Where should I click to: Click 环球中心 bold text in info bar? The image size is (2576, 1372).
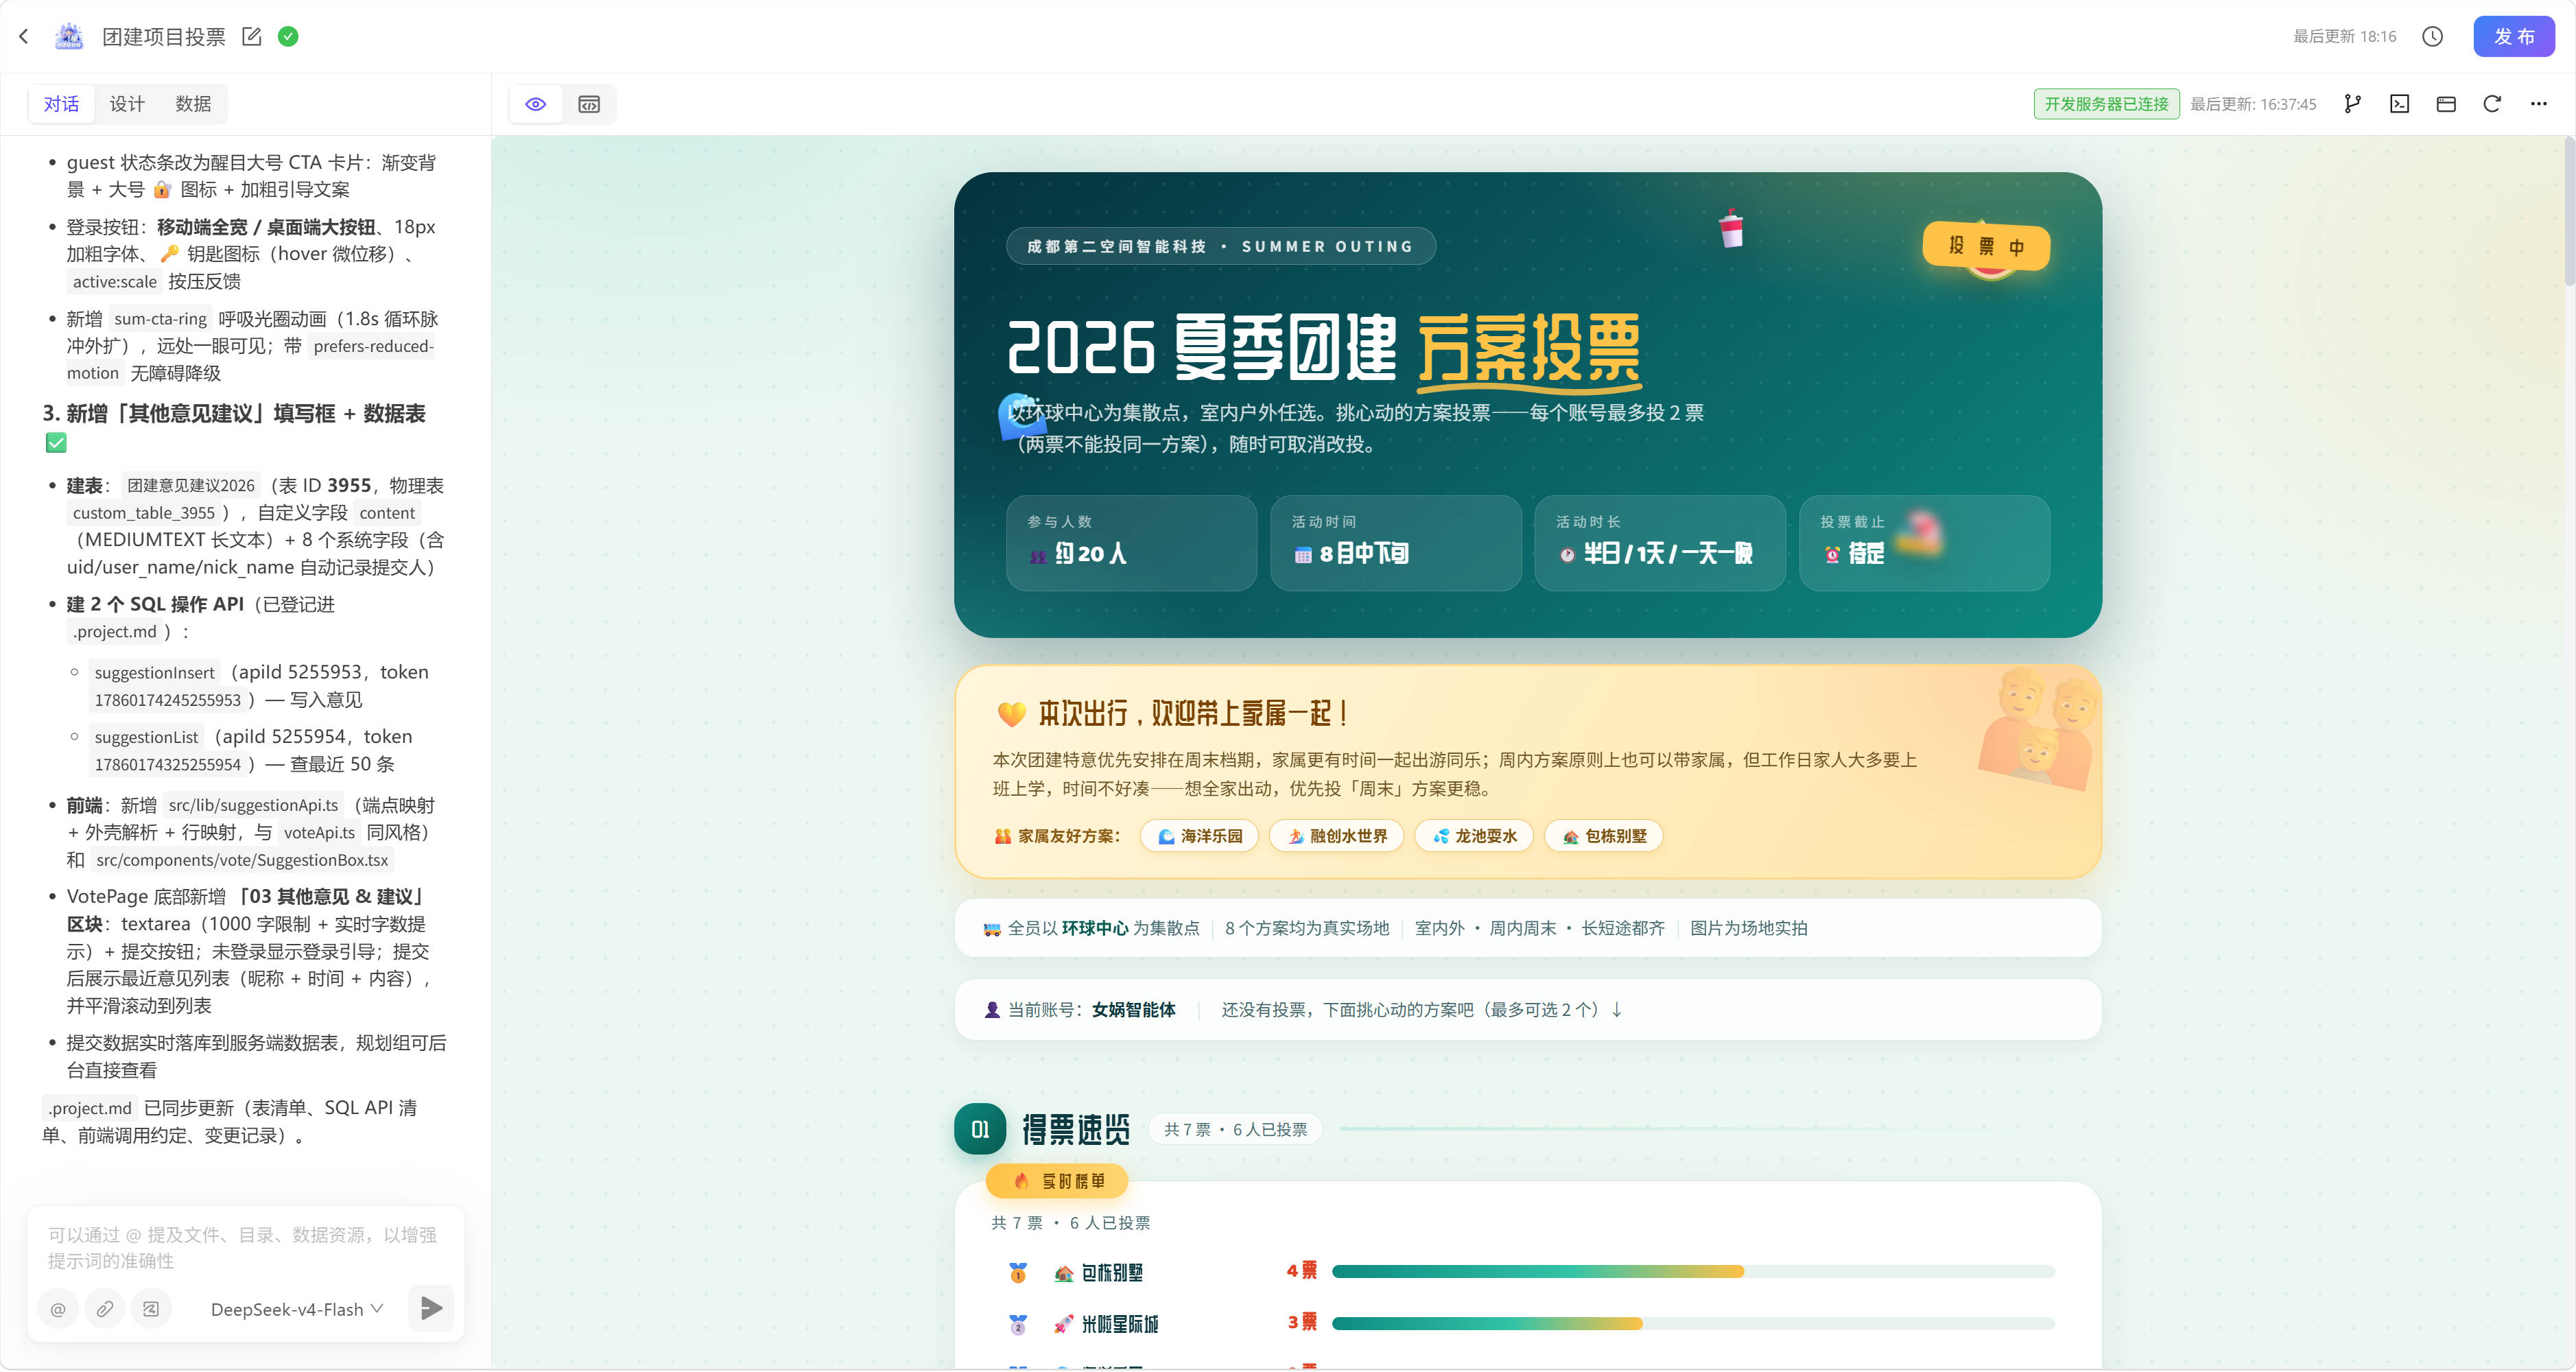click(x=1095, y=928)
